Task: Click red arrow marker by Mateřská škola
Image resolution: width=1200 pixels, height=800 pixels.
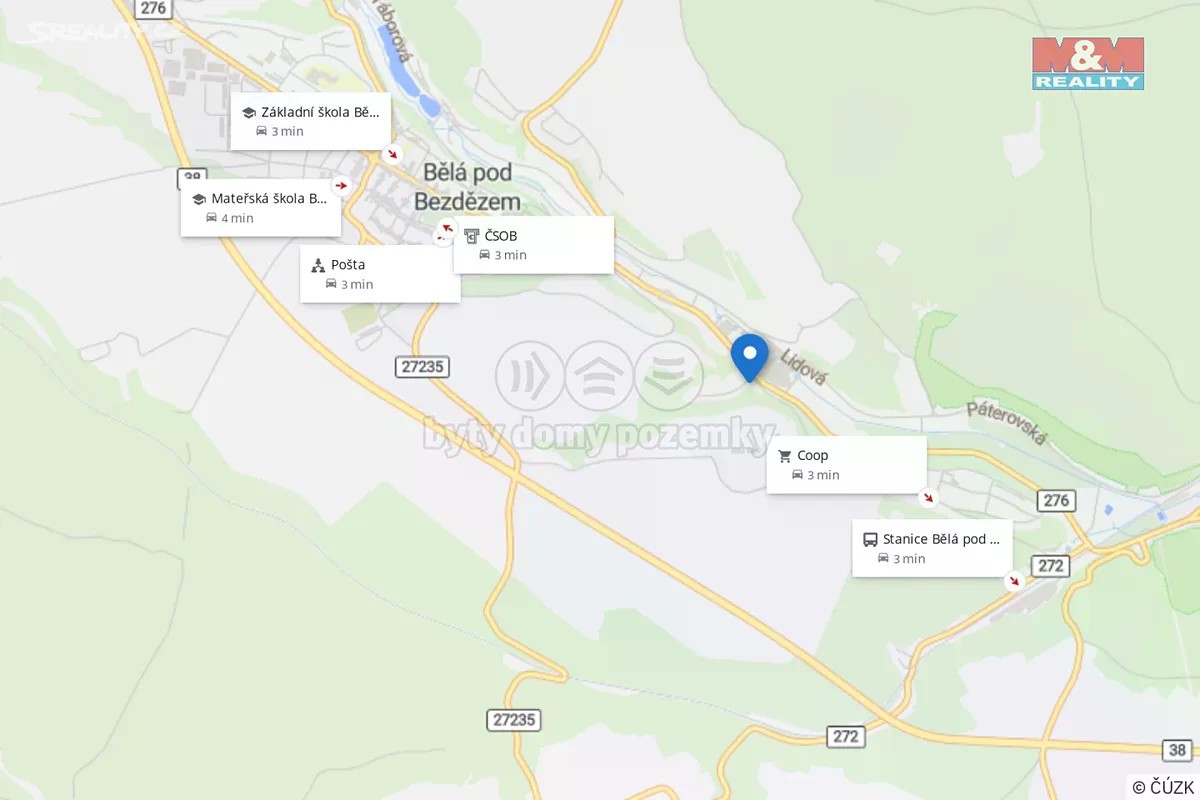Action: (342, 186)
